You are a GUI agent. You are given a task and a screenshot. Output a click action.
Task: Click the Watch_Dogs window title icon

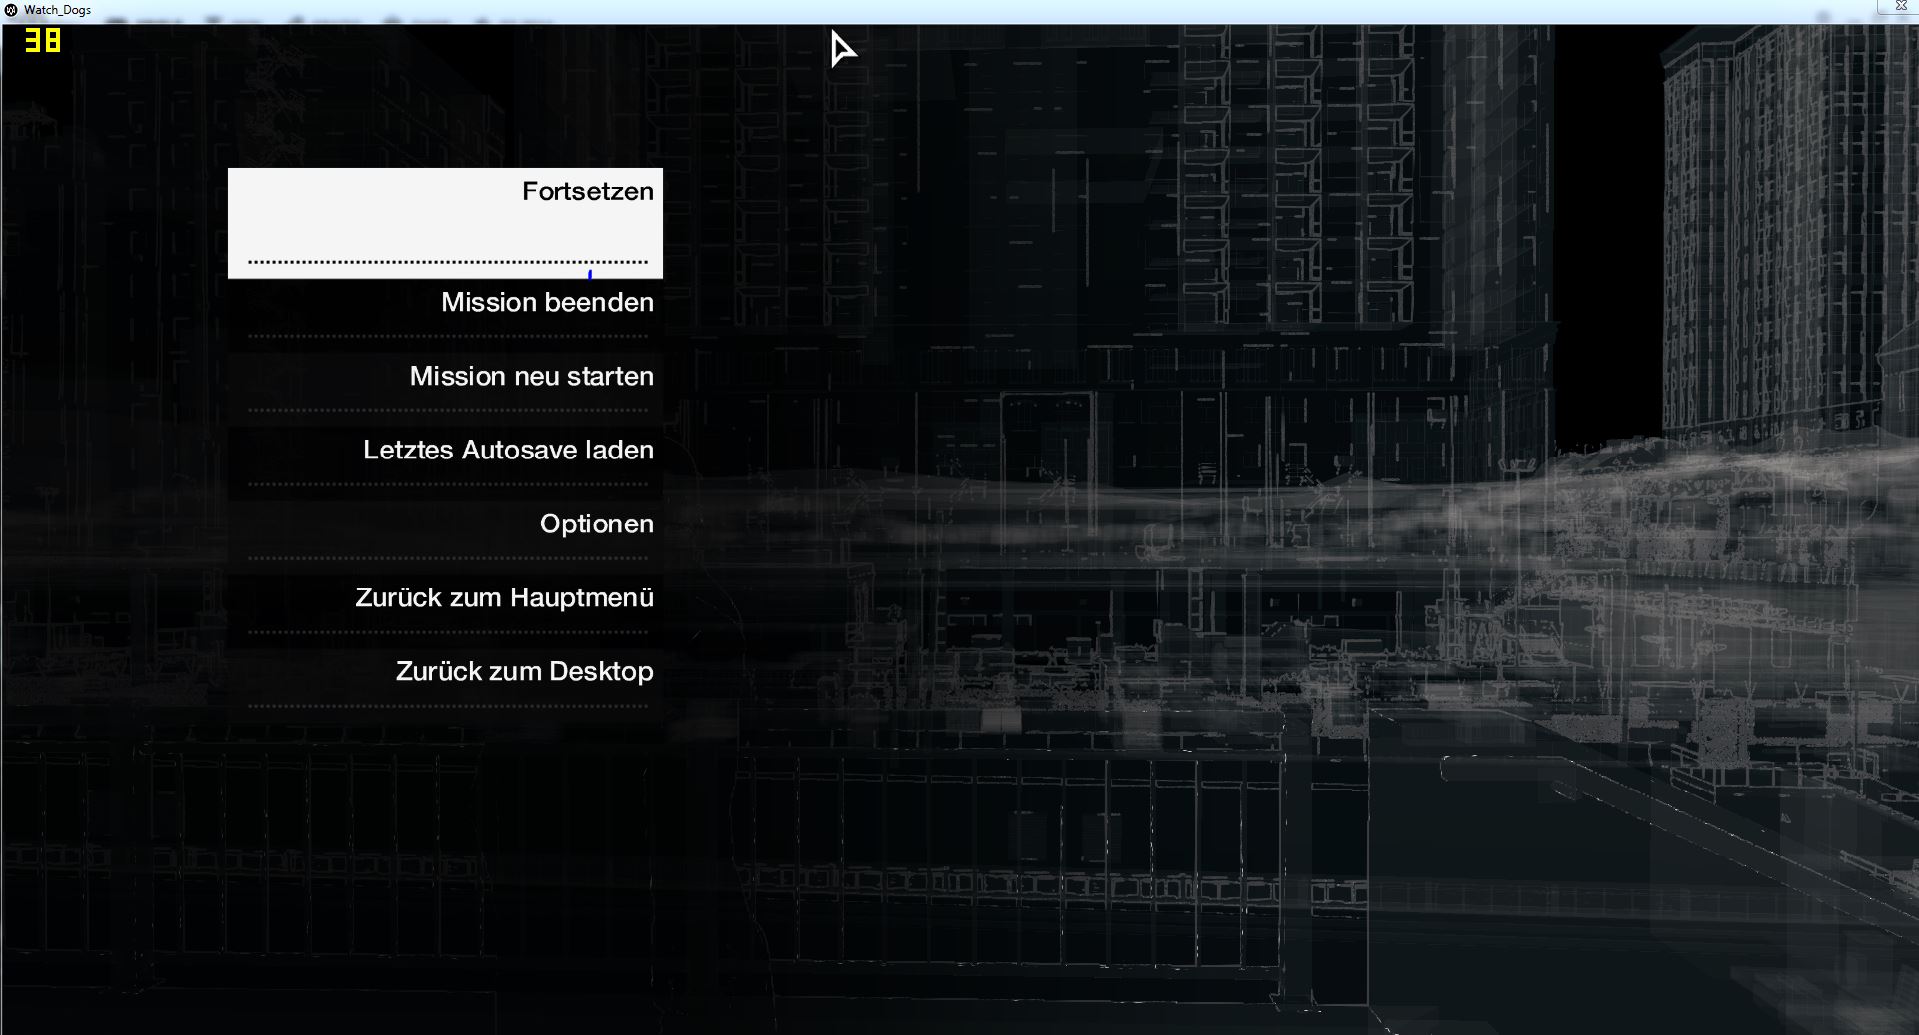pyautogui.click(x=11, y=10)
